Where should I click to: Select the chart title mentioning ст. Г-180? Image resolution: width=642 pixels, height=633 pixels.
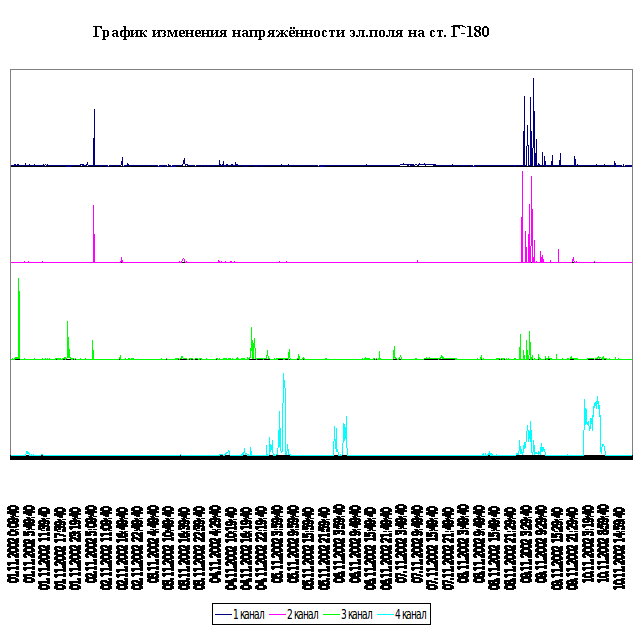tap(291, 32)
